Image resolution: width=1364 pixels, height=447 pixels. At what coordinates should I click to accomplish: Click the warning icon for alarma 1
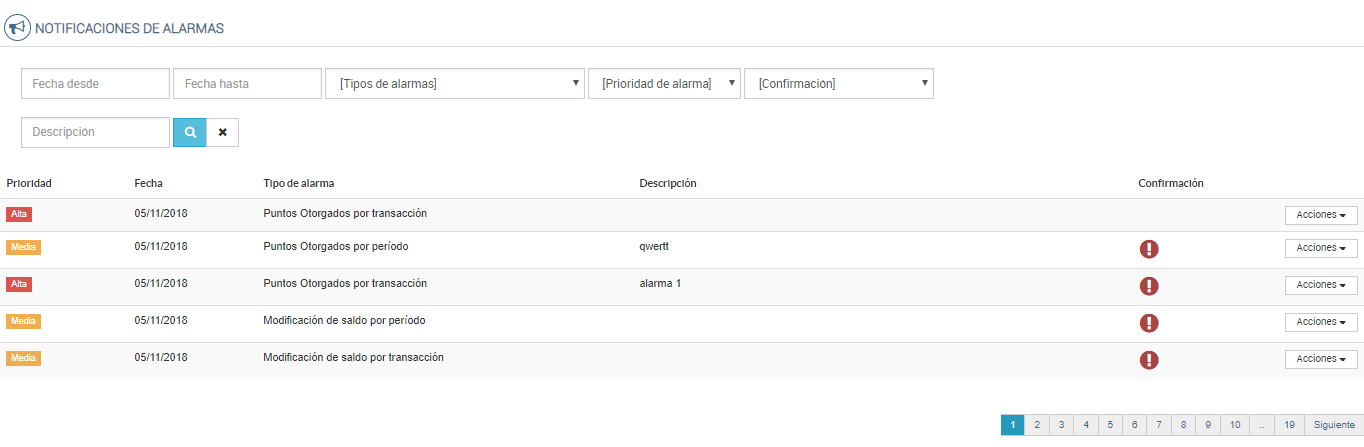tap(1149, 286)
